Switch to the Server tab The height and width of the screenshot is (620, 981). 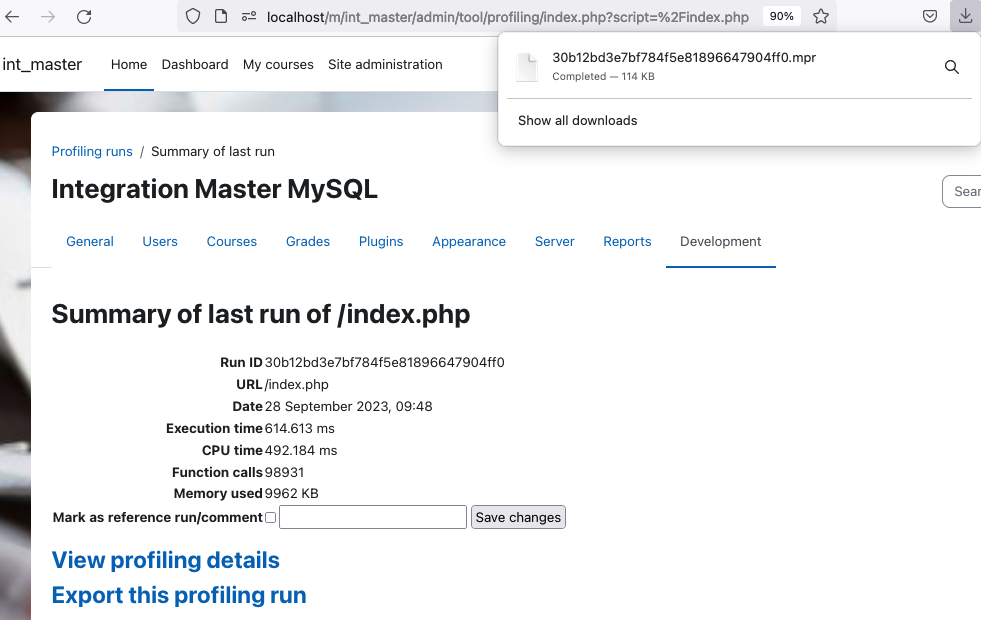tap(554, 241)
